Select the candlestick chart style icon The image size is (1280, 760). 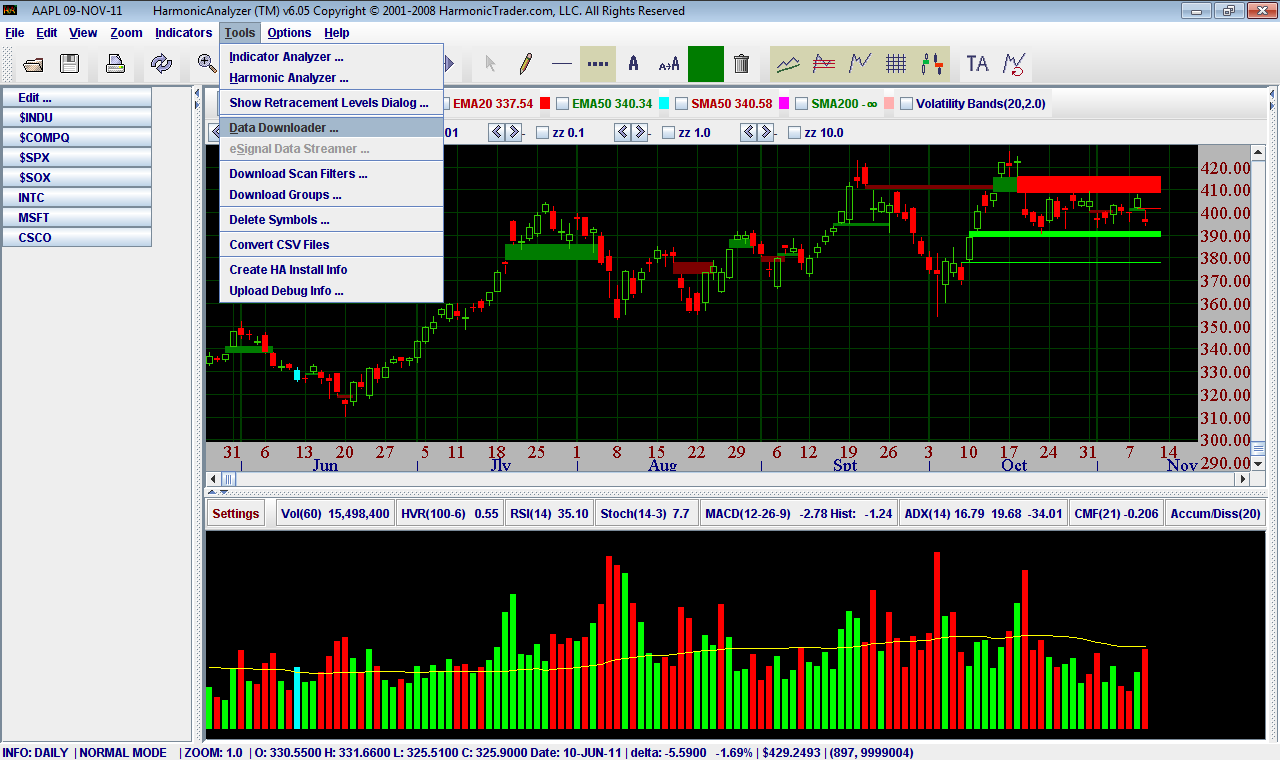pyautogui.click(x=932, y=64)
